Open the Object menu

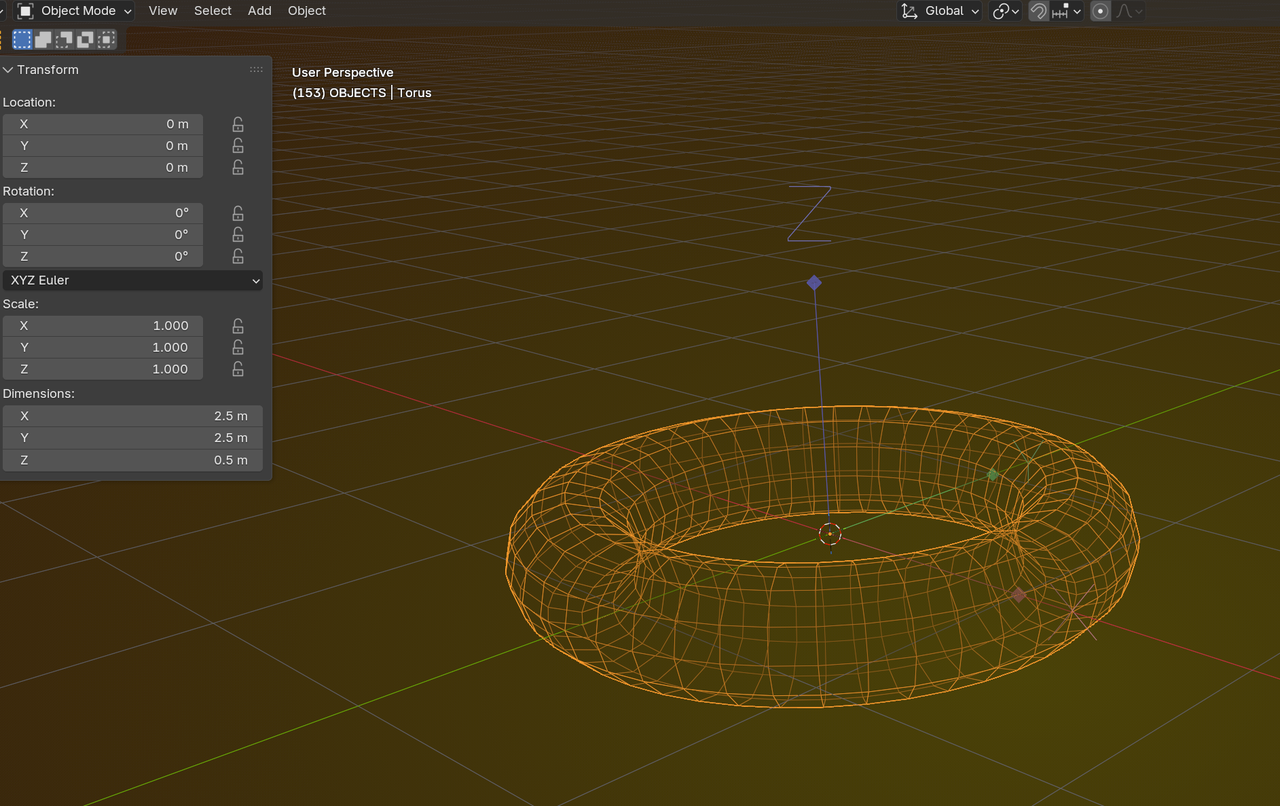coord(307,11)
